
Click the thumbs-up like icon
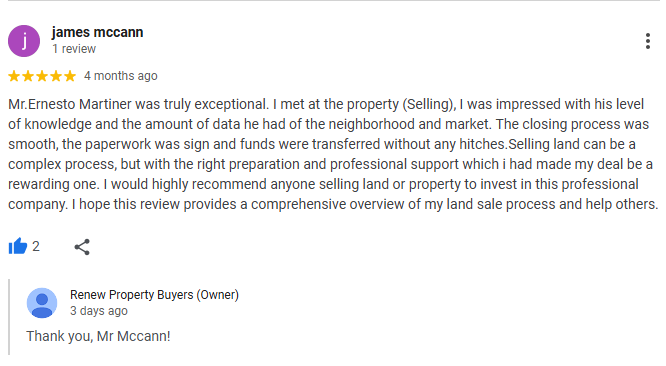coord(17,246)
